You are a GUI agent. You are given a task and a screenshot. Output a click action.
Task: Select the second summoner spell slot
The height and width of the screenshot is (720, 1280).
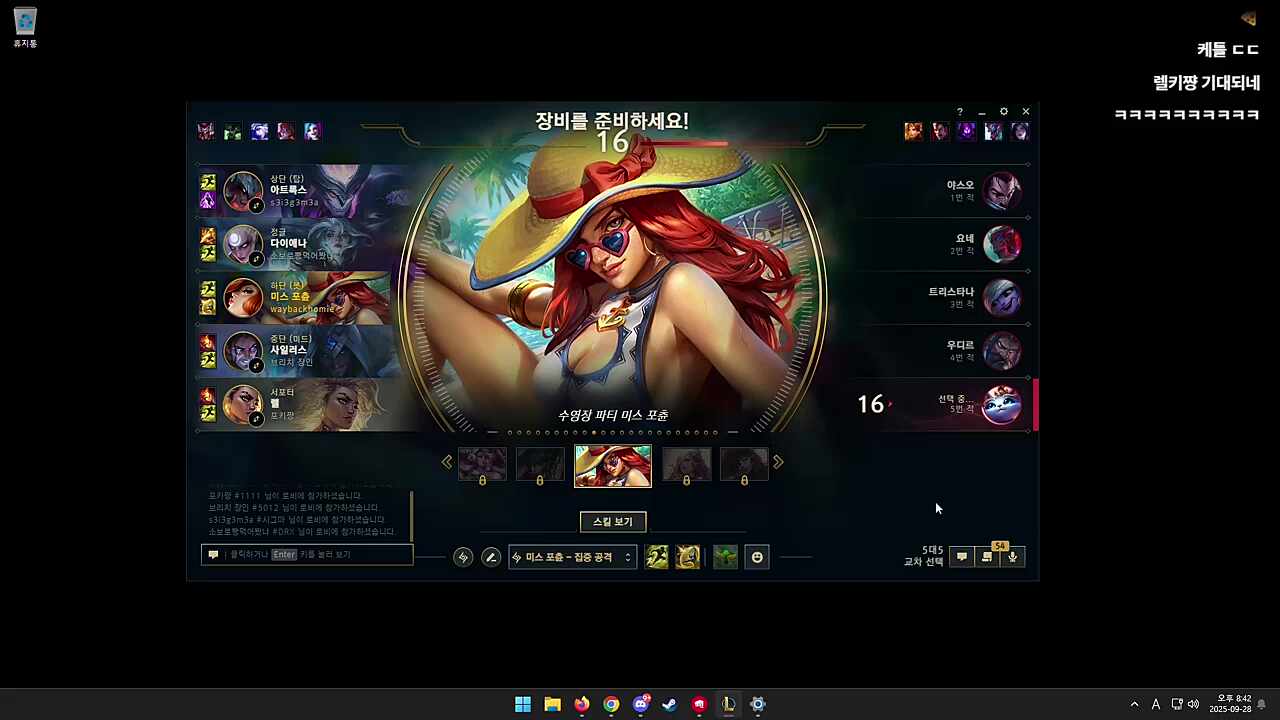688,557
